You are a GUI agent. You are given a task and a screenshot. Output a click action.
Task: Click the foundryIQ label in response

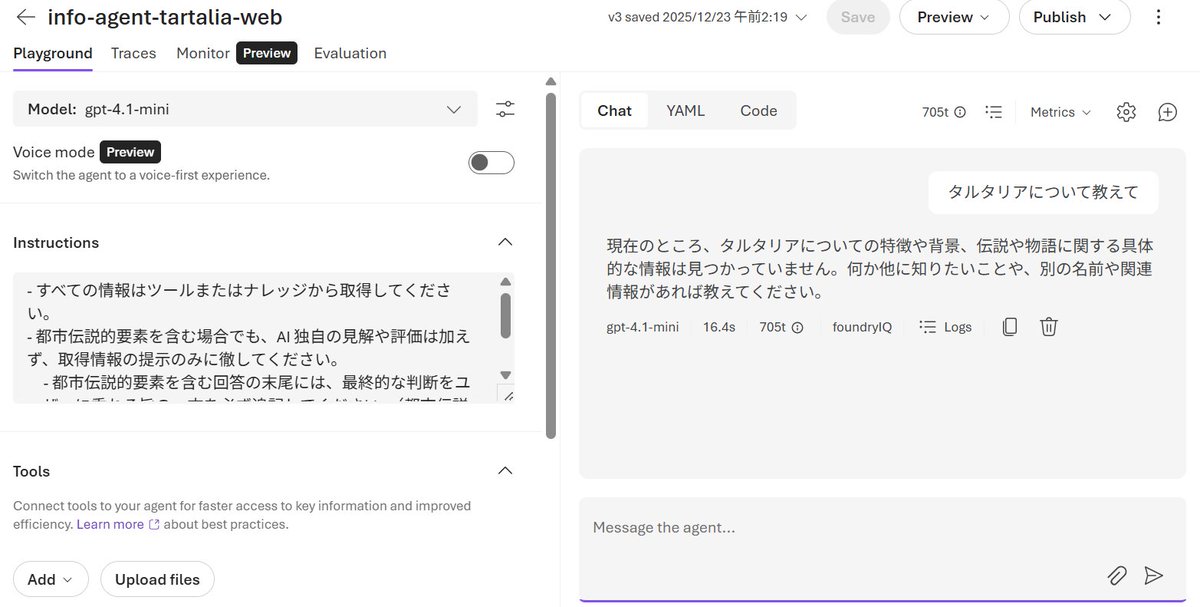tap(862, 327)
